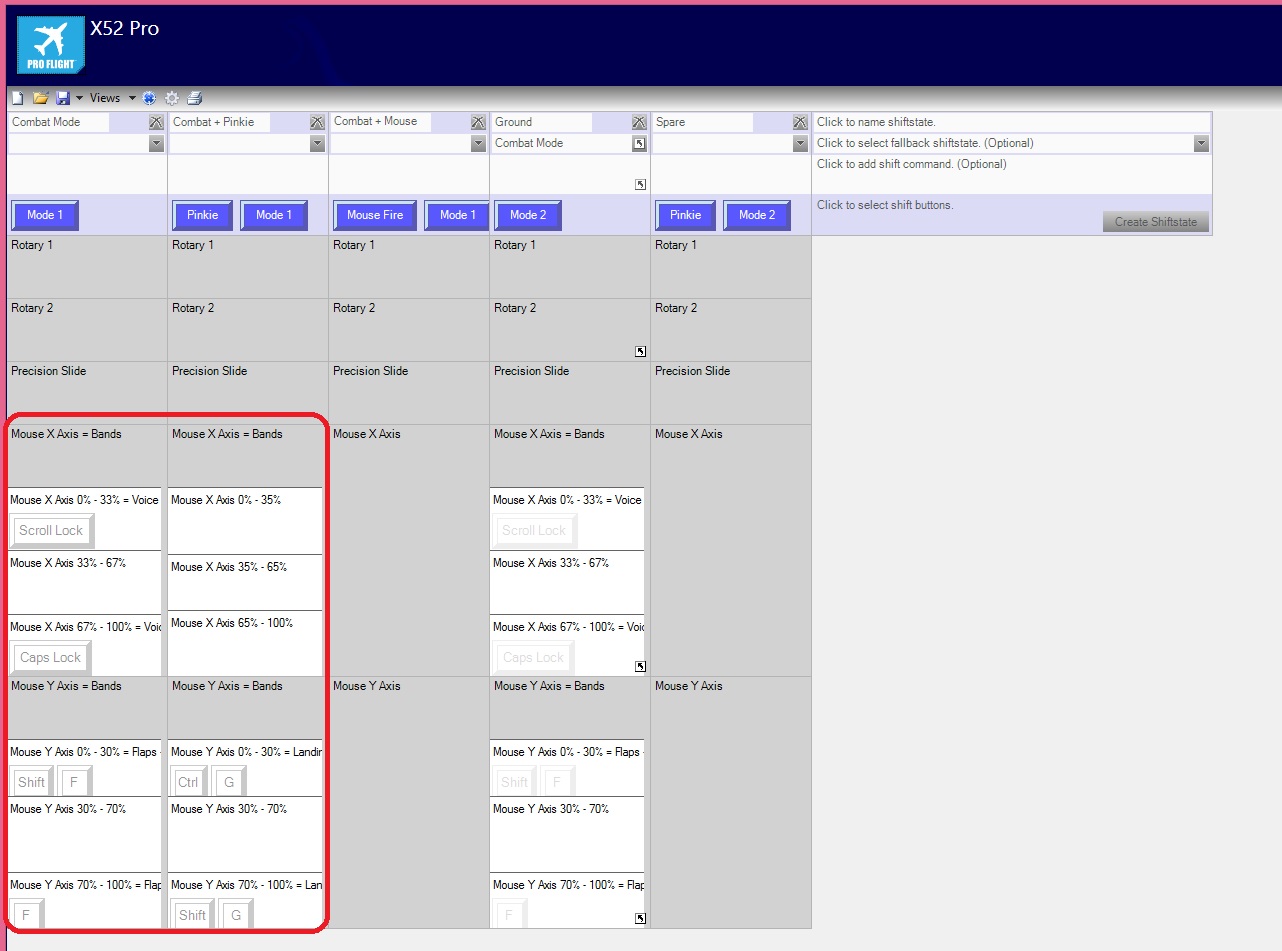Click the Mode 1 button in Combat Mode column
The height and width of the screenshot is (951, 1282).
tap(45, 215)
